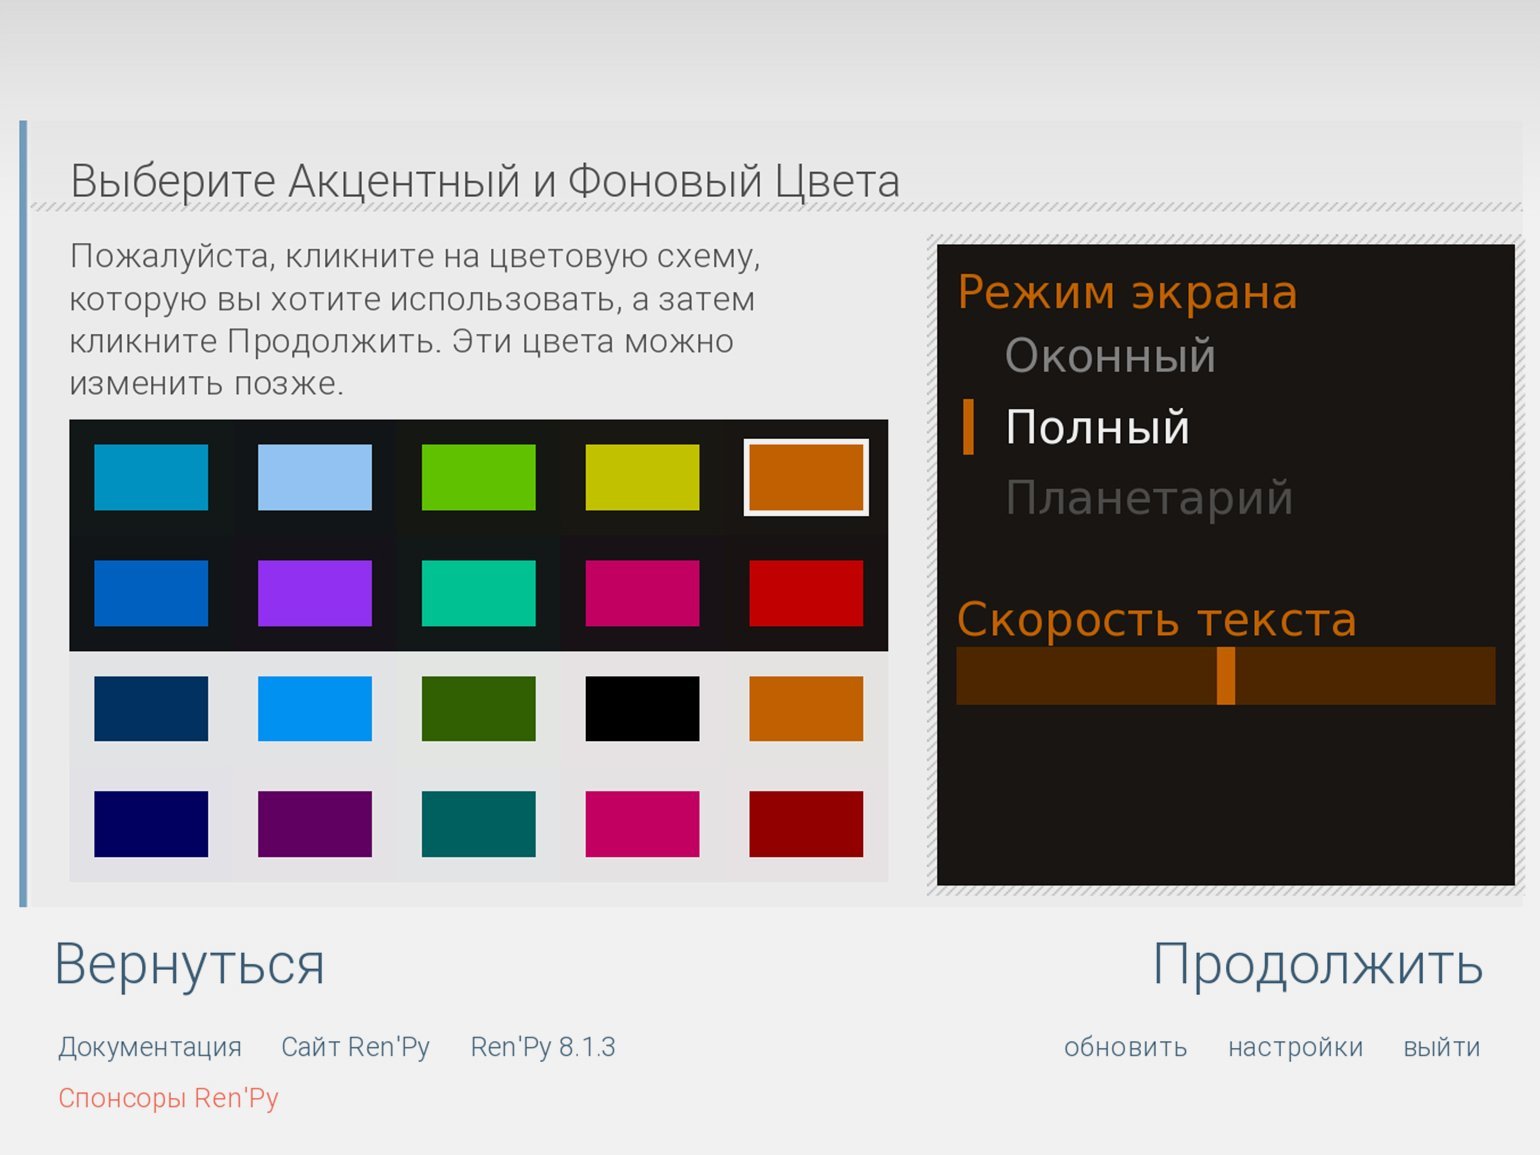This screenshot has width=1540, height=1155.
Task: Click the Спонсоры Ren'Py link
Action: pos(168,1098)
